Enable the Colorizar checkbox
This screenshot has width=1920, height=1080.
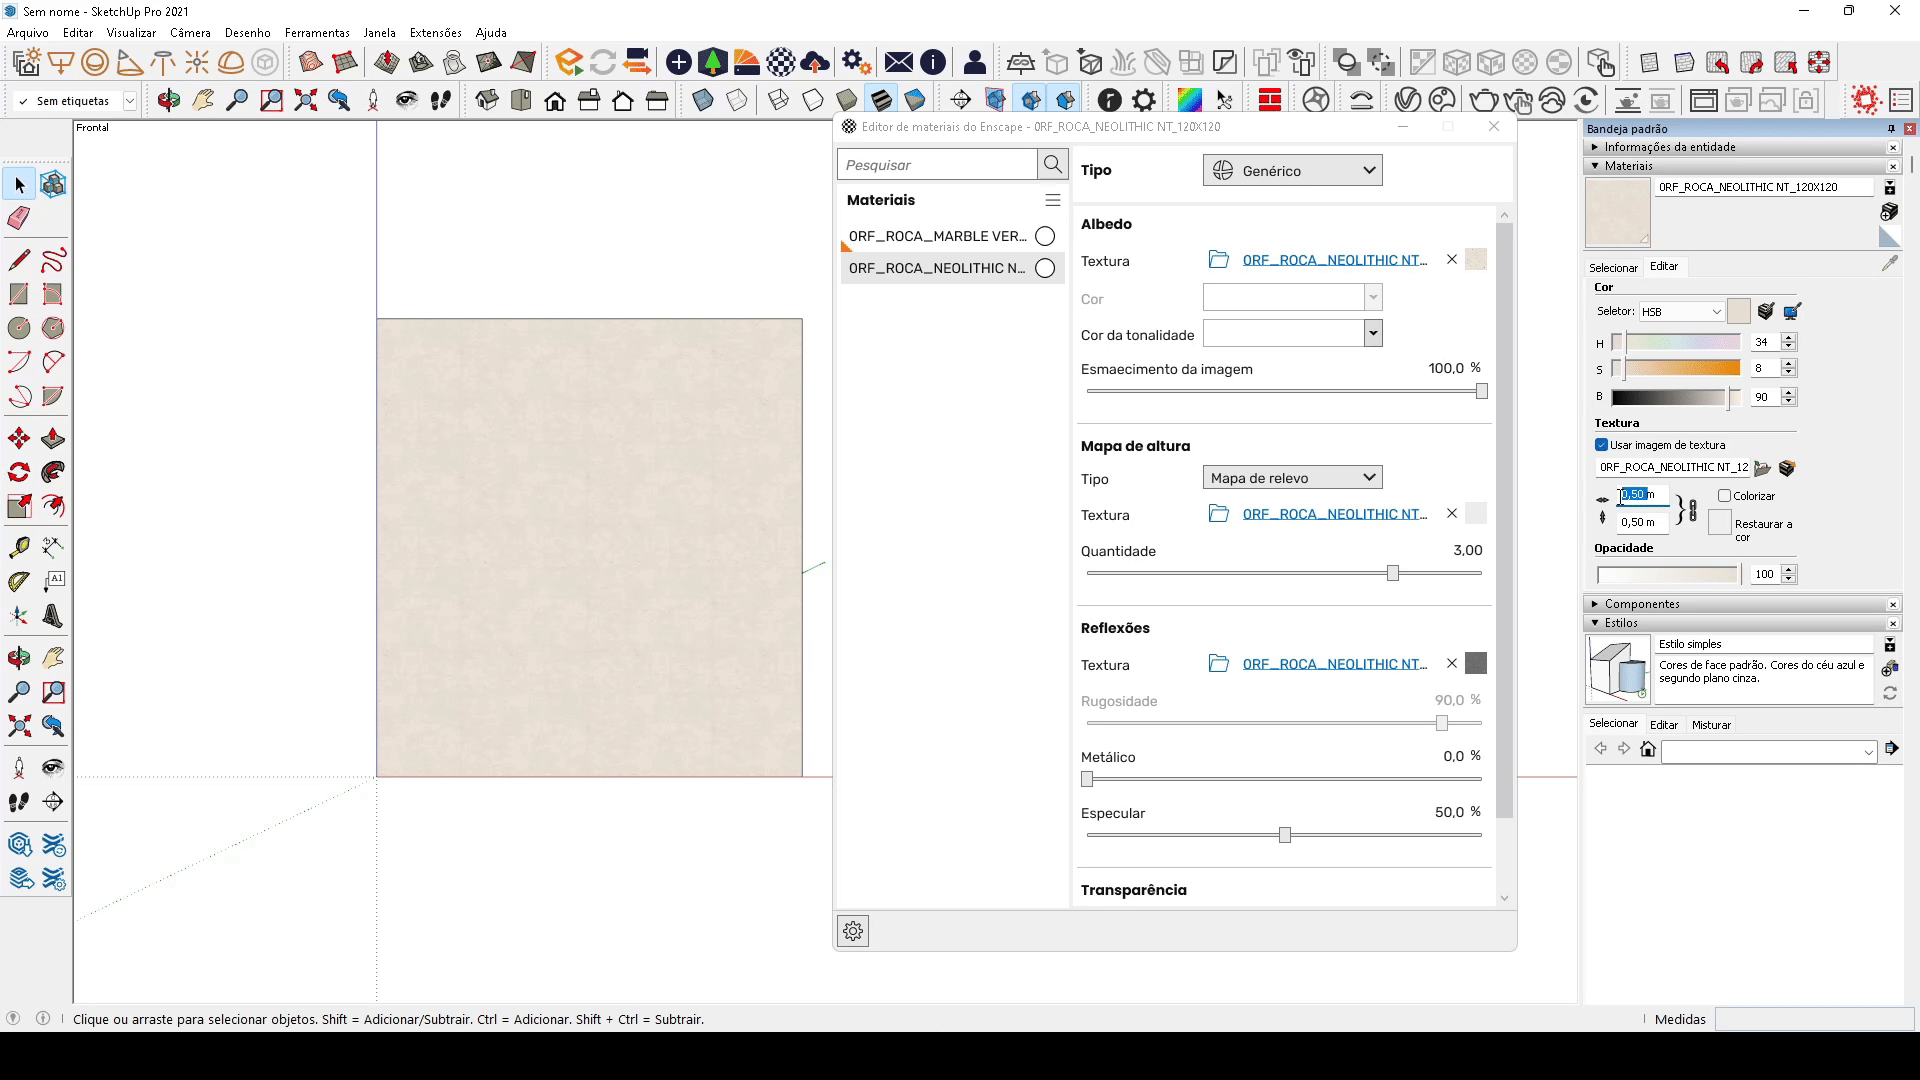(1724, 496)
